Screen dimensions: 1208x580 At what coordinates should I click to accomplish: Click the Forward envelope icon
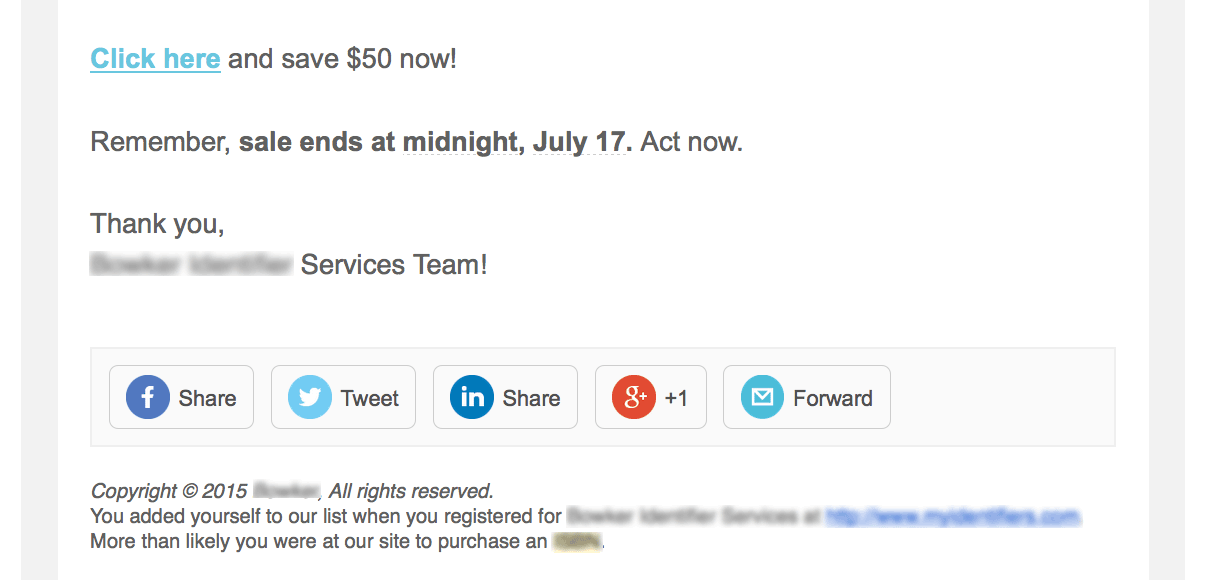point(762,397)
